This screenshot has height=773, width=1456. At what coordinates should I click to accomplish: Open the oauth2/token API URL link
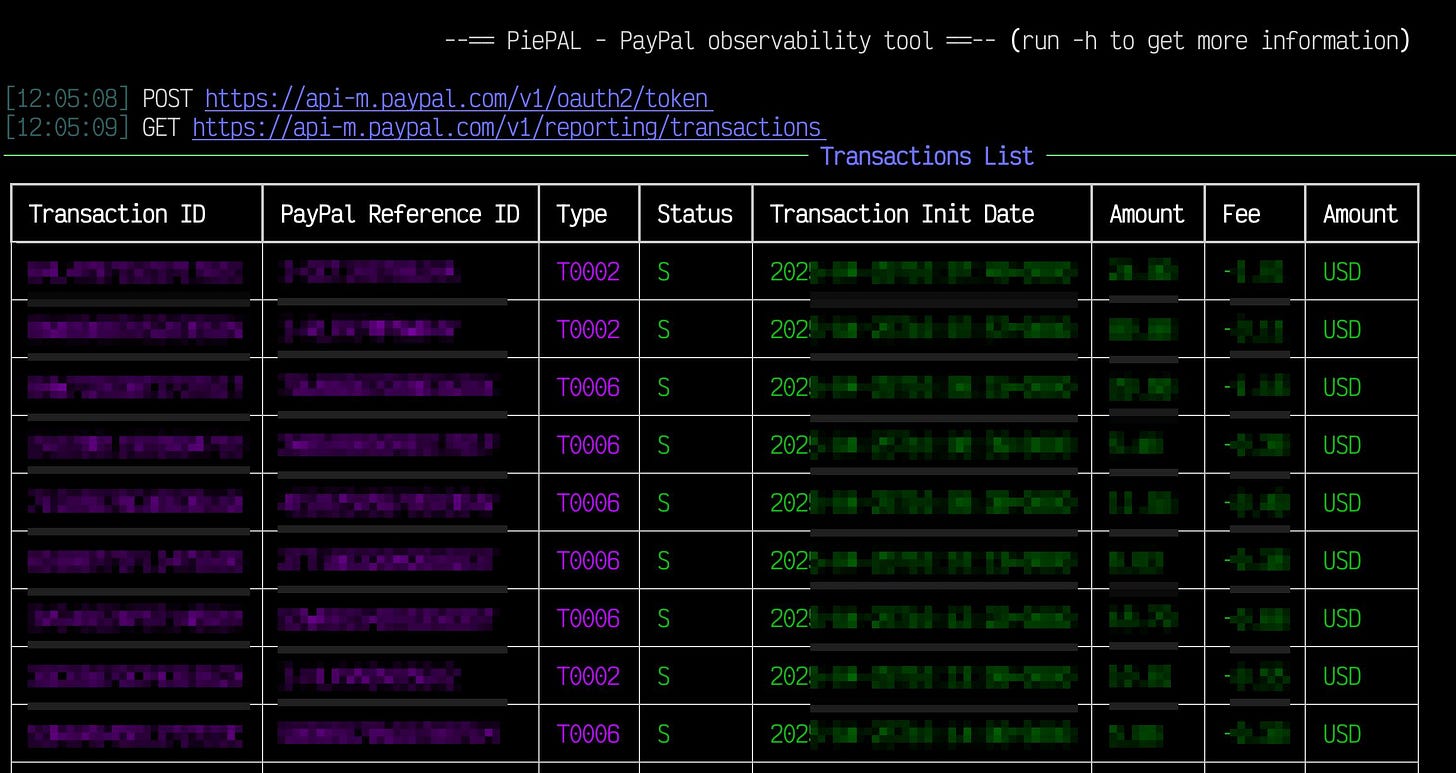tap(458, 99)
